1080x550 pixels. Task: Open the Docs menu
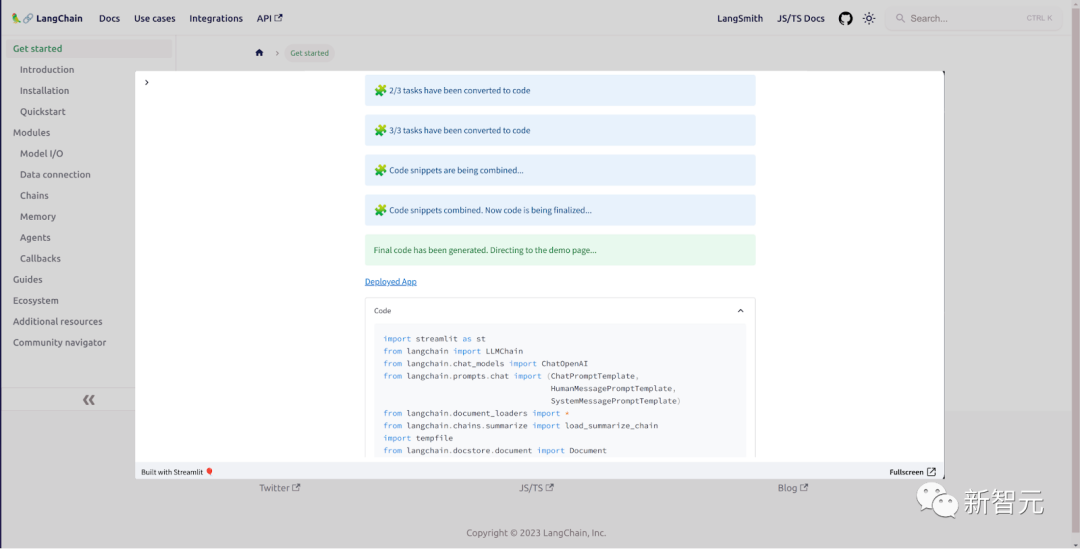(110, 19)
